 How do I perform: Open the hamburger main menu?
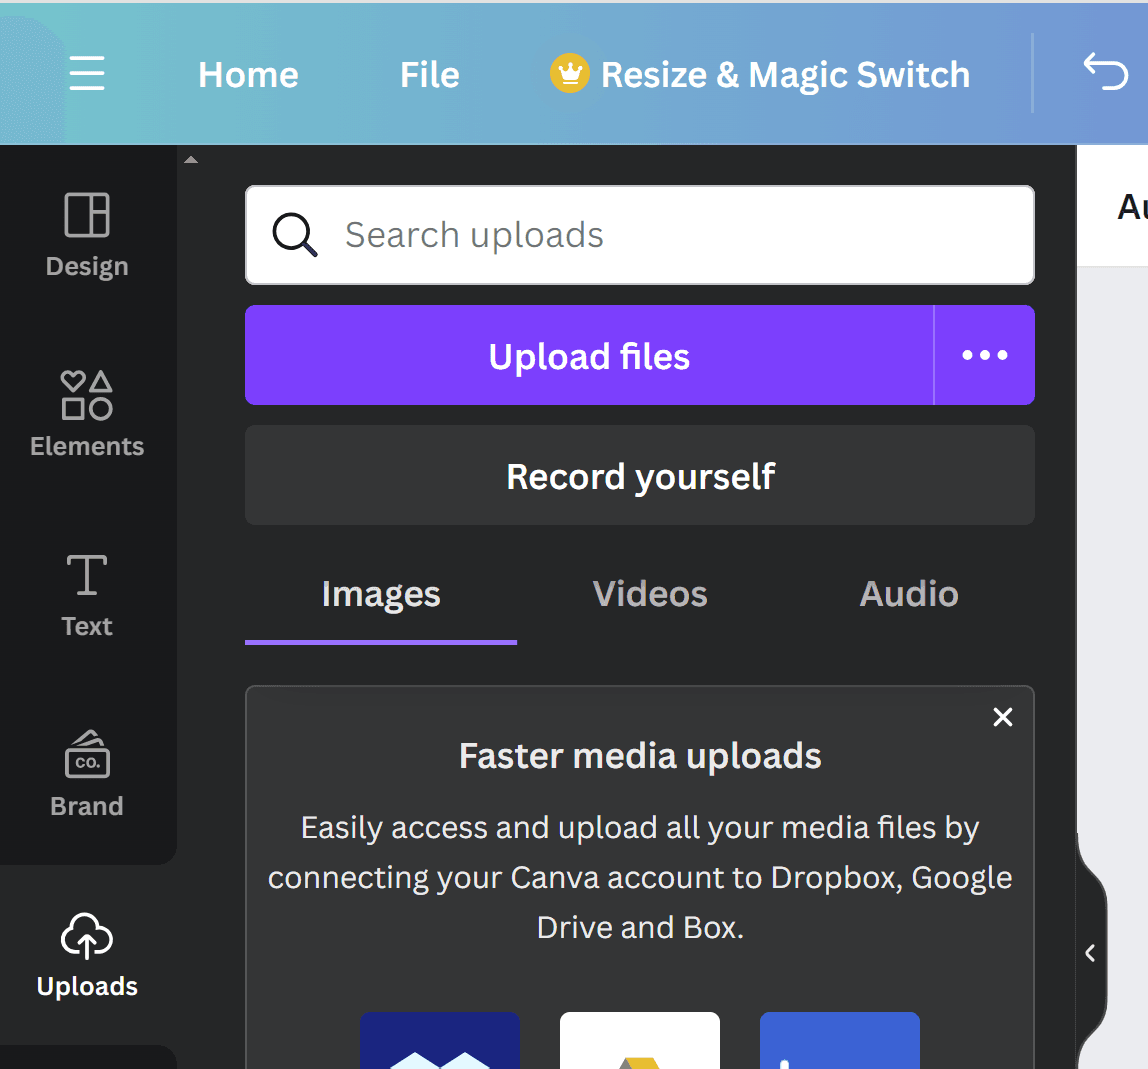(87, 74)
